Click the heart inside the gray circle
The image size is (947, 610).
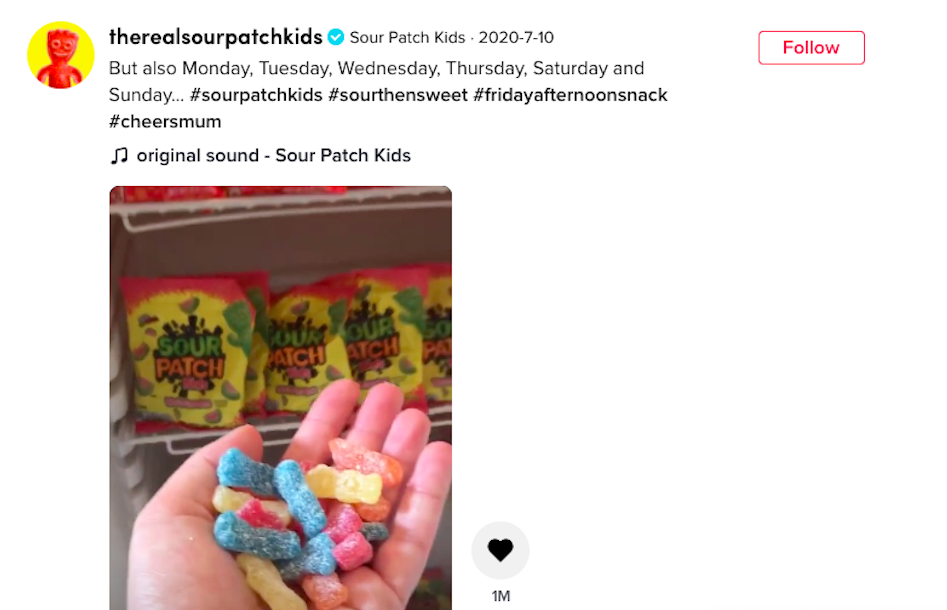click(x=500, y=550)
